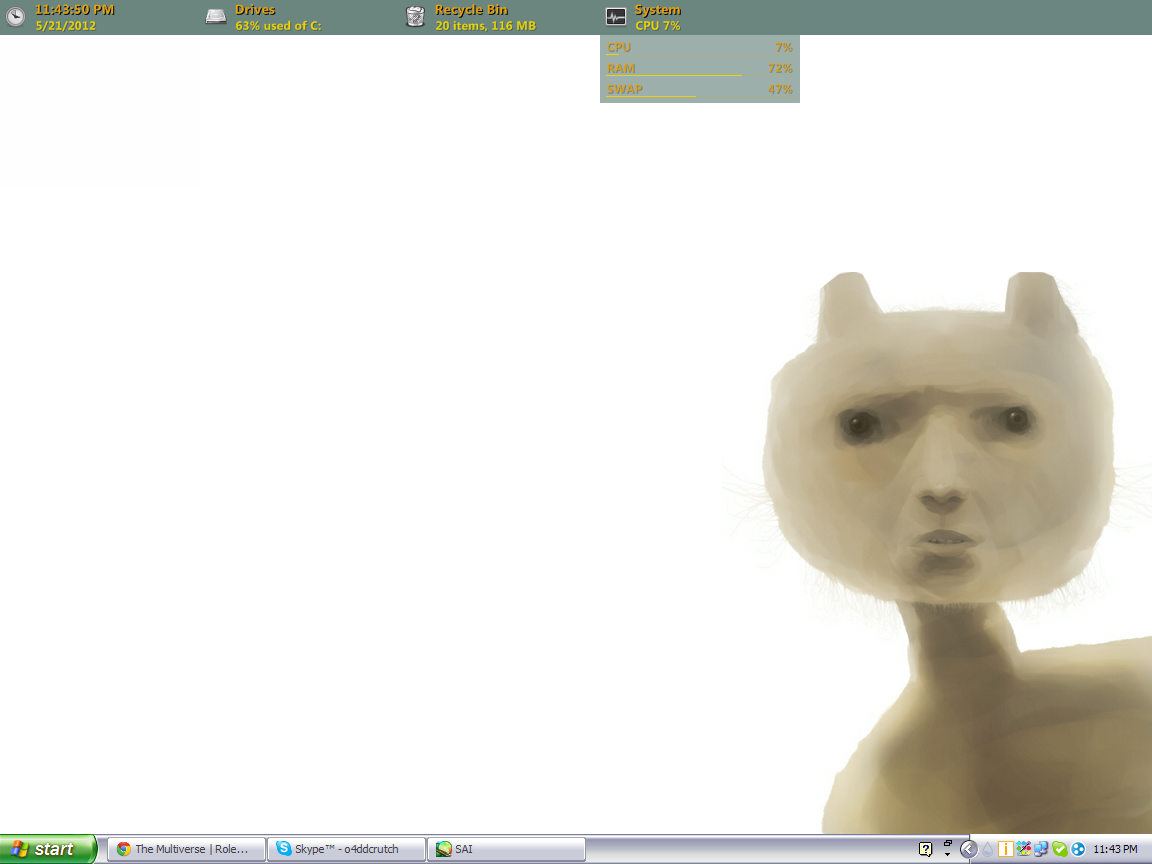Screen dimensions: 1152x864
Task: Click the green Skype status tray icon
Action: pos(1059,849)
